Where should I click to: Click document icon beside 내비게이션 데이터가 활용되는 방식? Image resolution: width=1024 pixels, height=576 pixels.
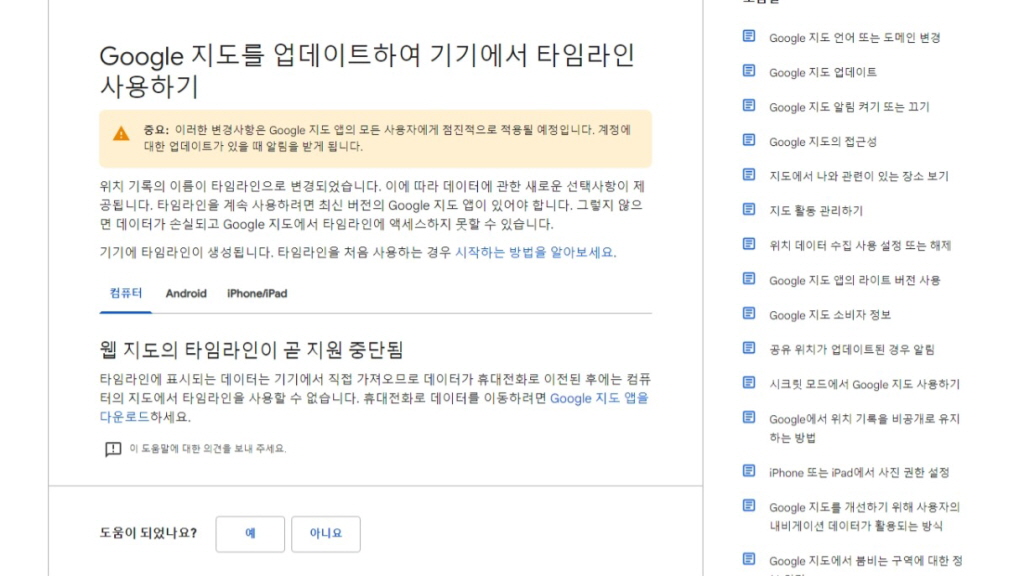click(x=749, y=505)
